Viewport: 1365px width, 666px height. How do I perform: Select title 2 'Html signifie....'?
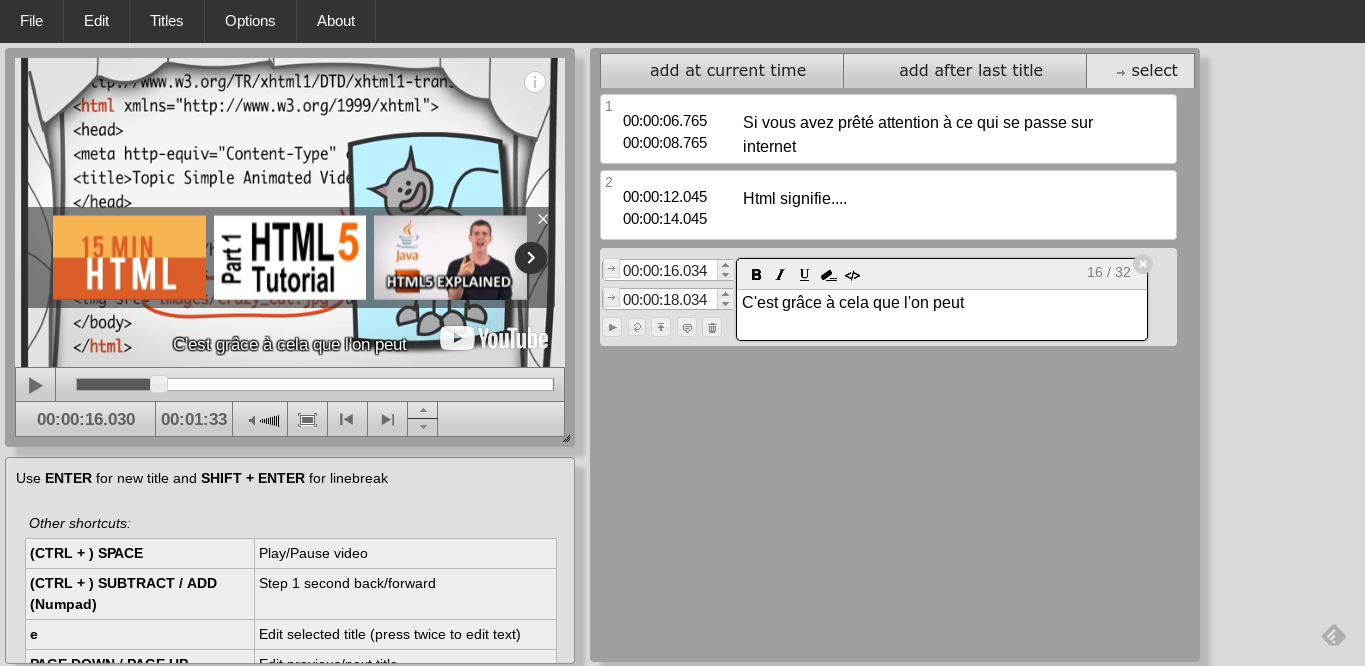point(888,205)
